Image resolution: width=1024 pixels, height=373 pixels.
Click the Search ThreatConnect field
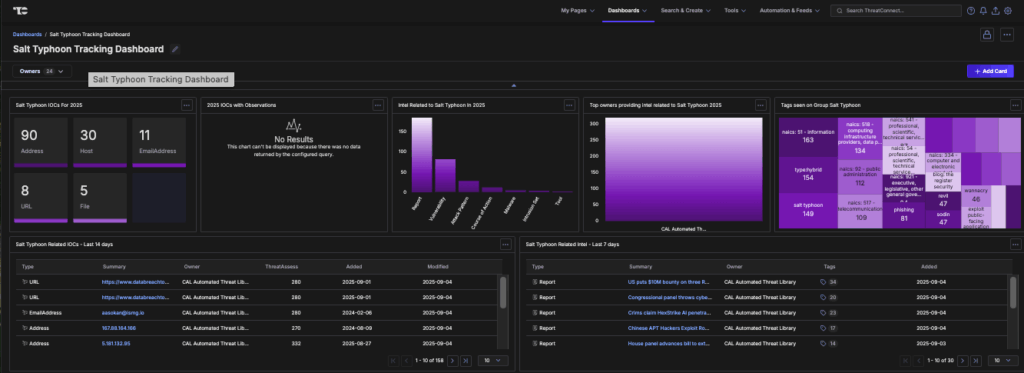coord(895,10)
